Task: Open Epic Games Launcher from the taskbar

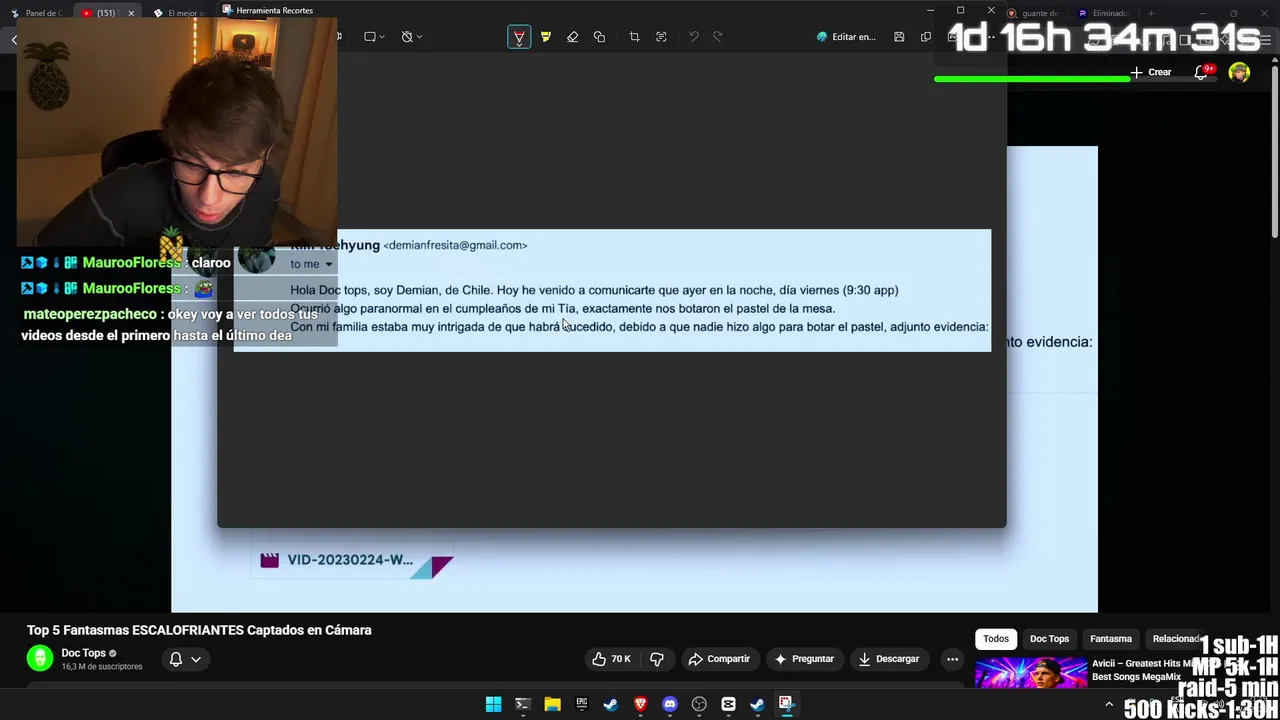Action: tap(581, 704)
